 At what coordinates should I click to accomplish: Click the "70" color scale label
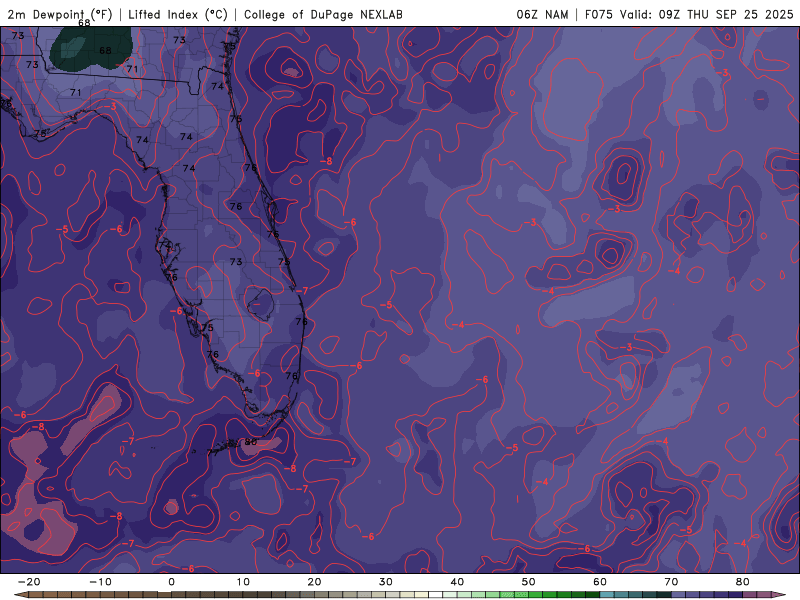tap(671, 582)
